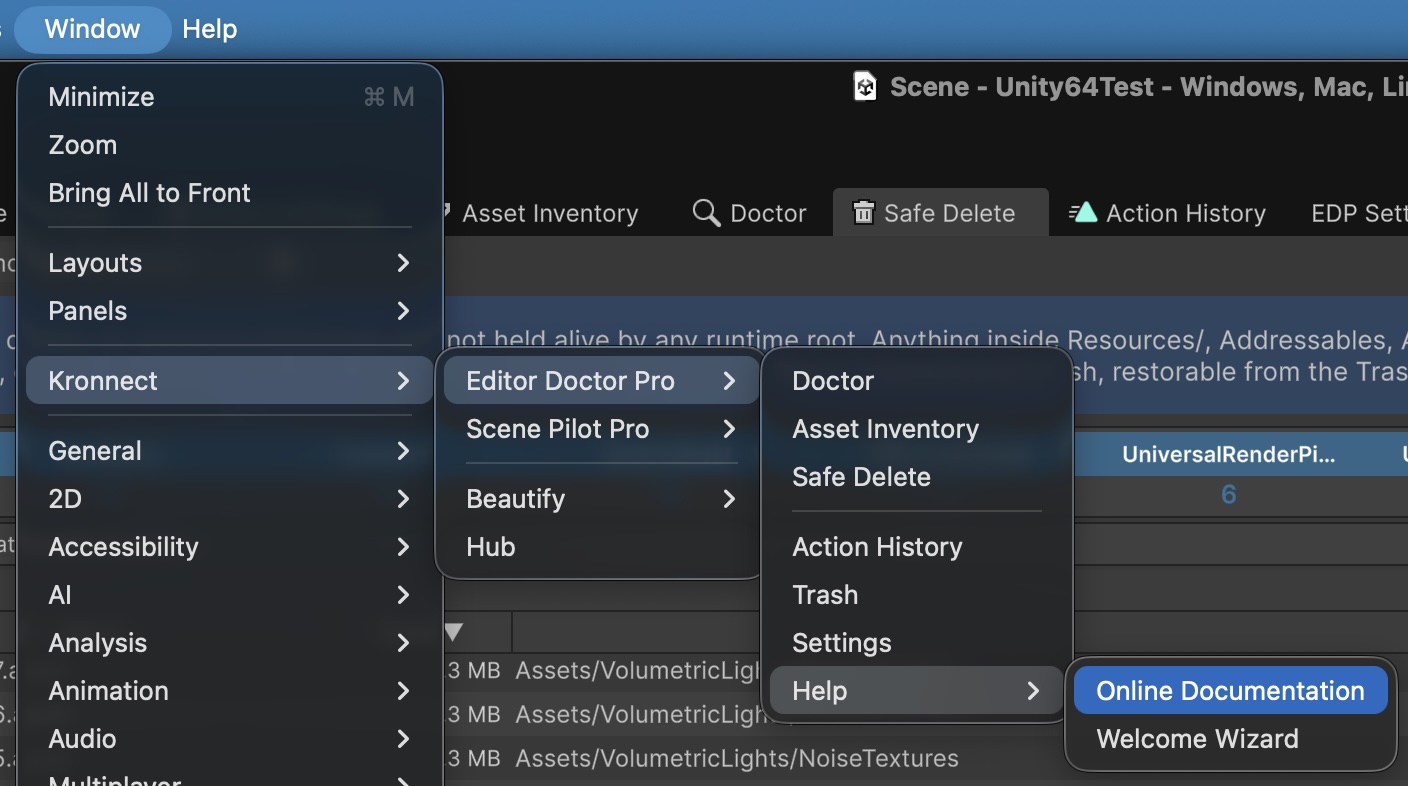Image resolution: width=1408 pixels, height=786 pixels.
Task: Select the Assets/VolumetricLights/NoiseTextures row
Action: (x=737, y=759)
